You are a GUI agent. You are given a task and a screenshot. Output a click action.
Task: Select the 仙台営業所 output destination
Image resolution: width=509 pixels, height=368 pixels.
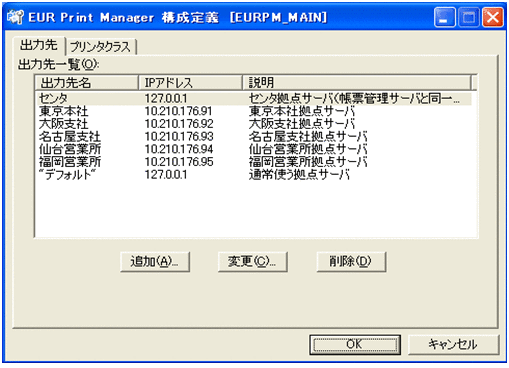click(x=69, y=149)
